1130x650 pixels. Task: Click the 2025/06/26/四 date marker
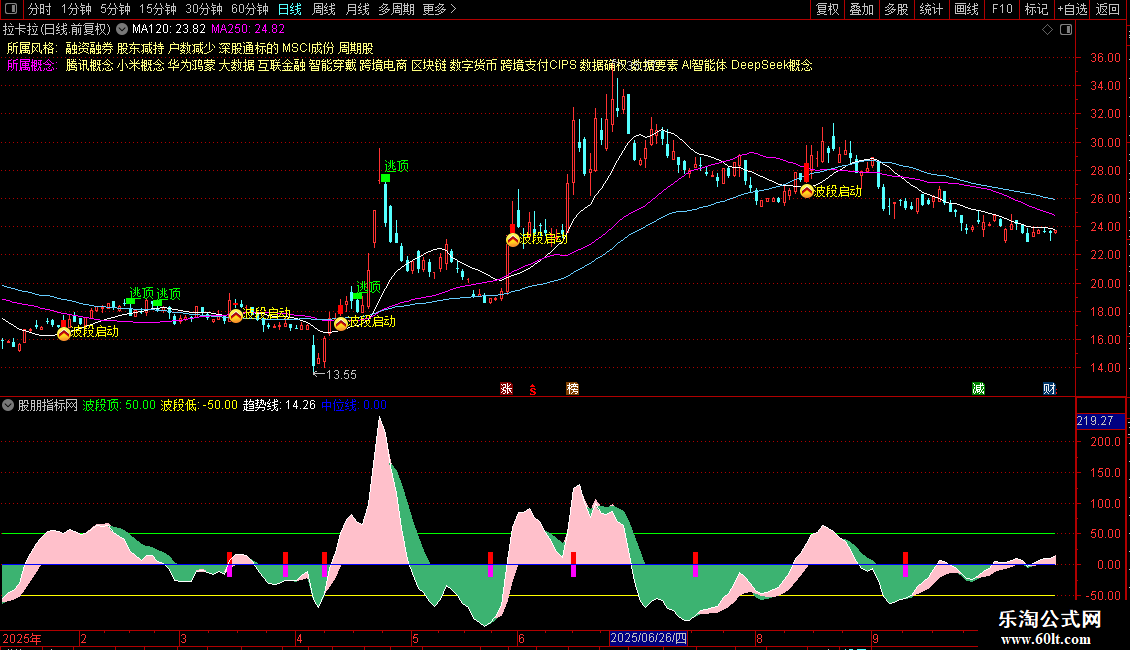[649, 638]
